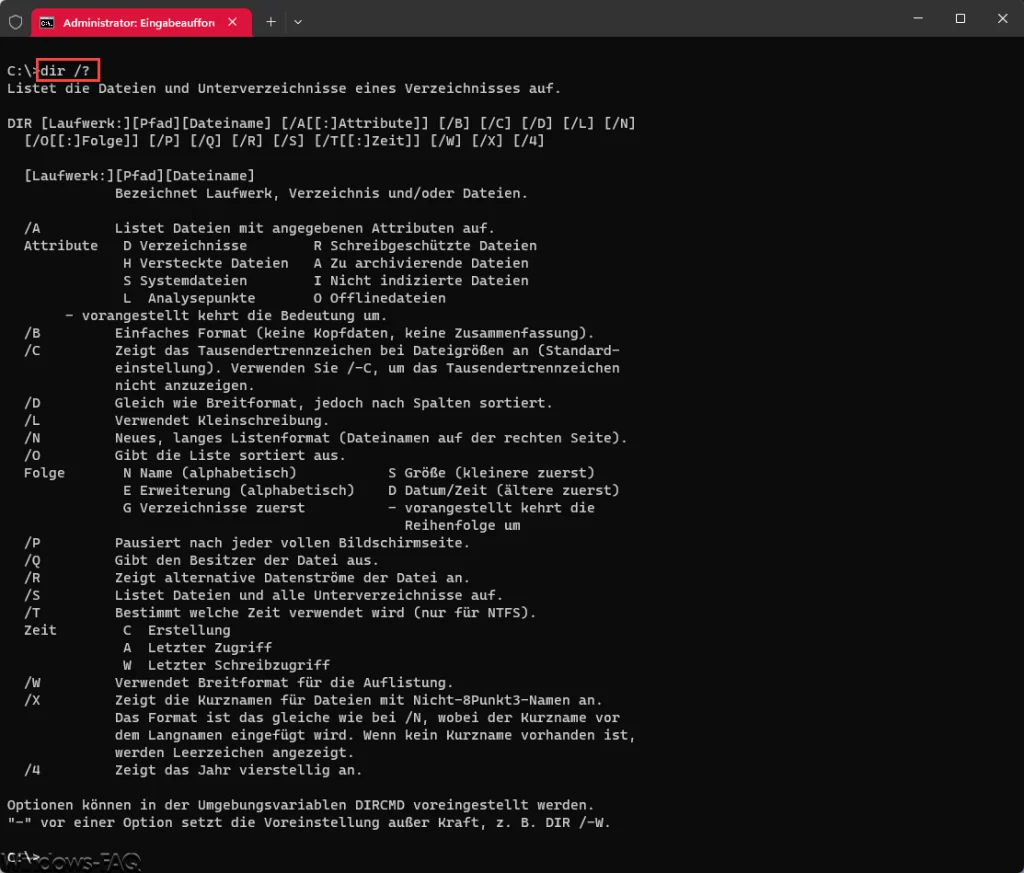
Task: Open a new terminal tab with plus
Action: click(x=271, y=22)
